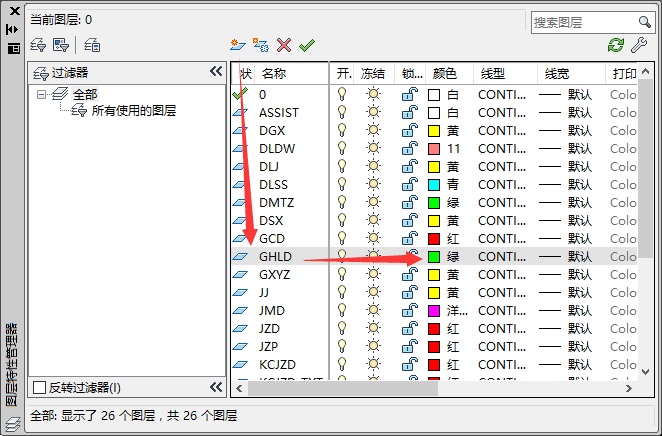Open palette properties icon on the sidebar
662x436 pixels.
coord(14,49)
